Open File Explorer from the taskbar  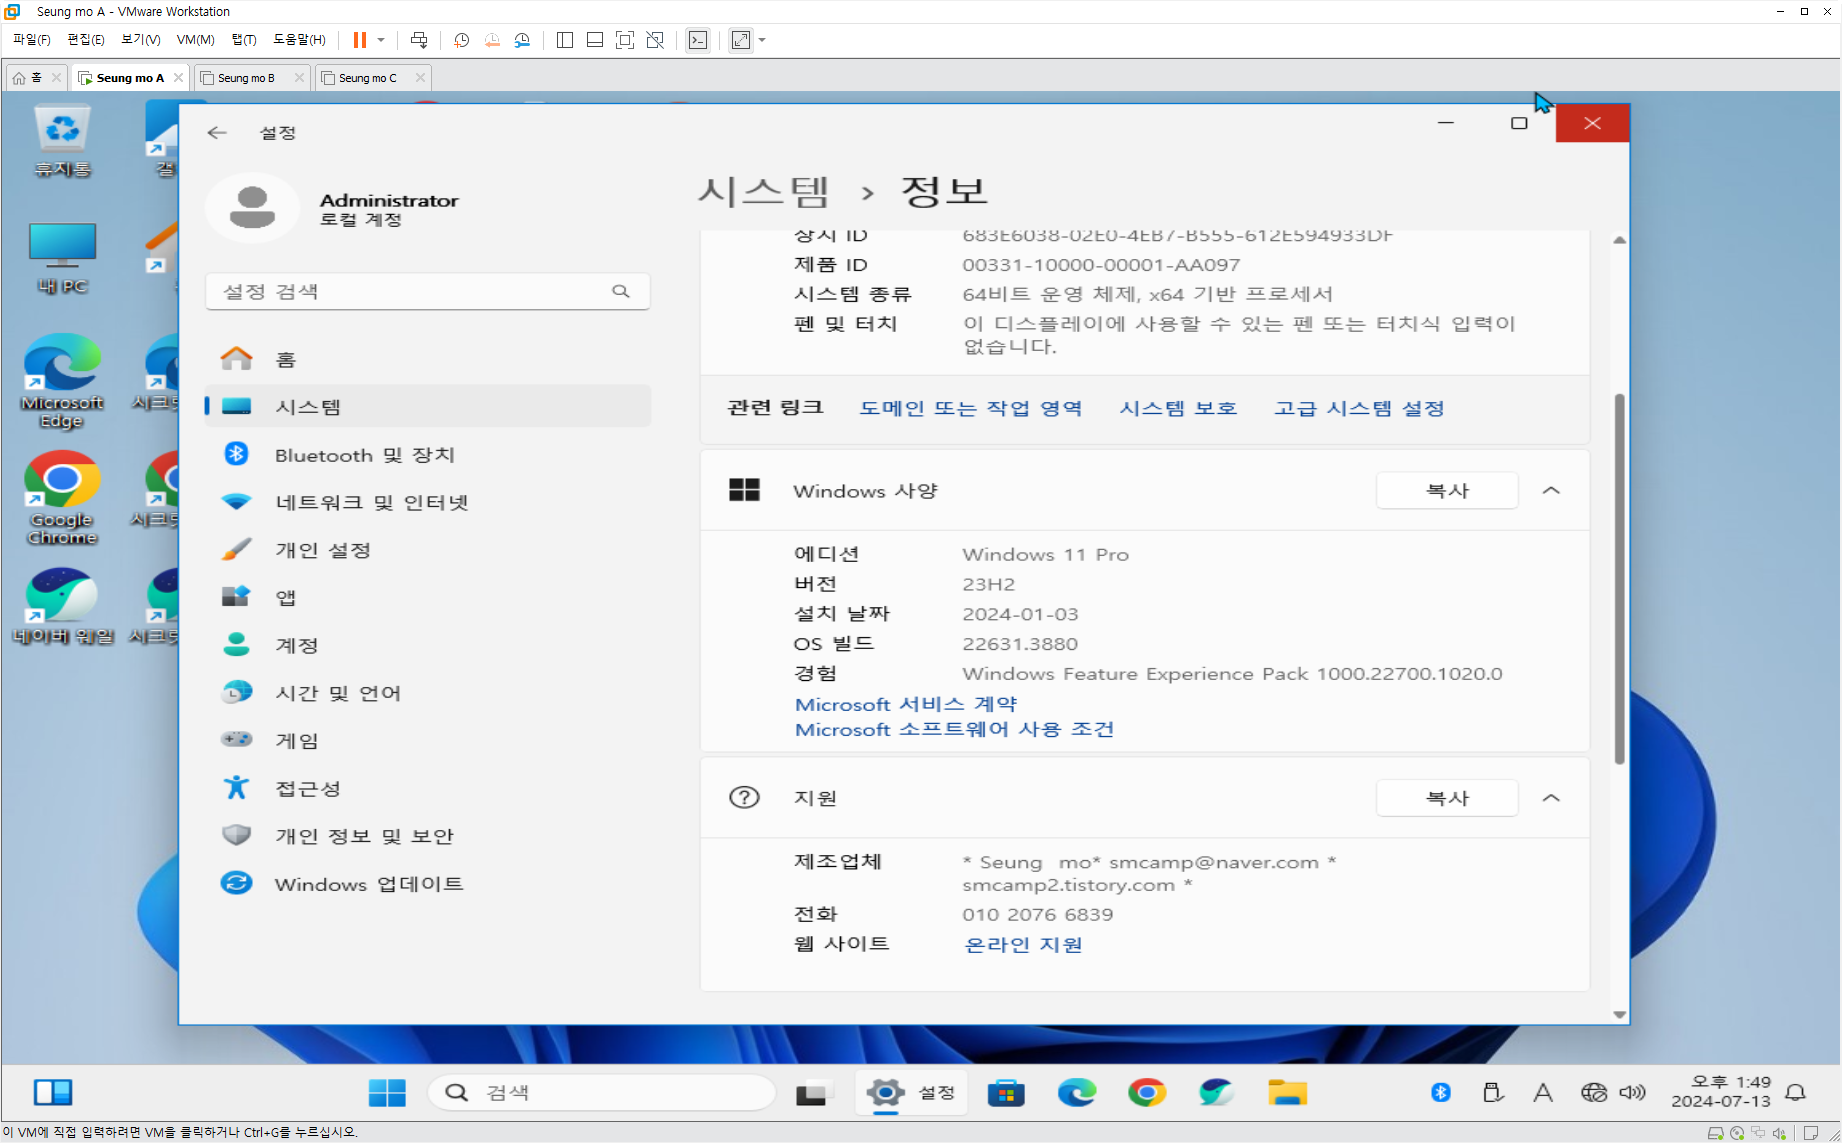coord(1288,1093)
